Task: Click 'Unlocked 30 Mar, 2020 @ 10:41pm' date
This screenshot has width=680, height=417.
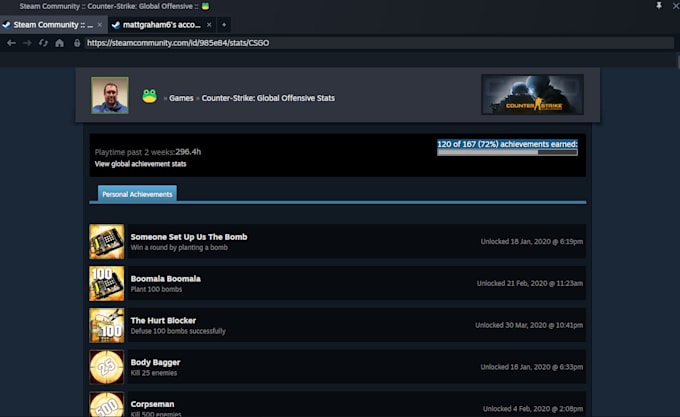Action: pos(529,325)
